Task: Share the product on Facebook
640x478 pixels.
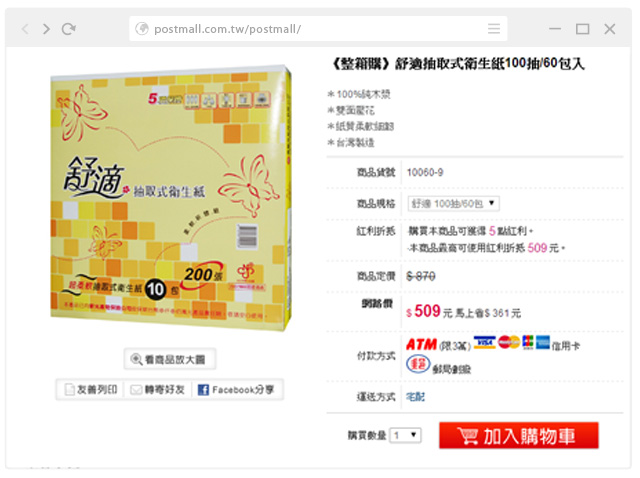Action: [236, 389]
